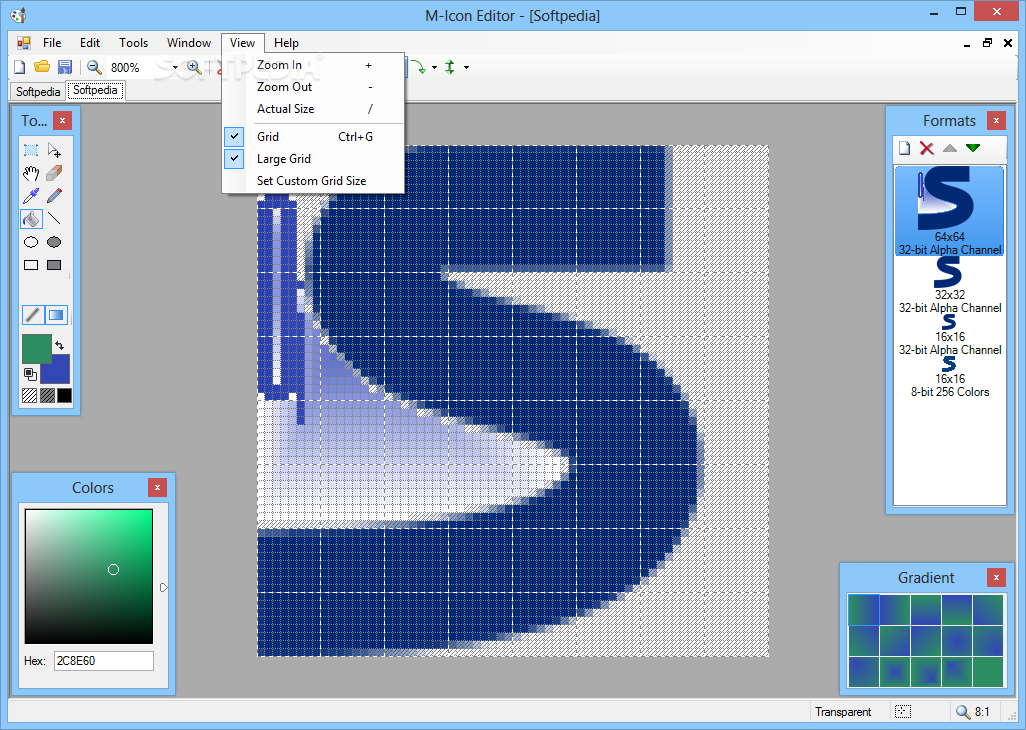Click the blue background color swatch
The height and width of the screenshot is (730, 1026).
click(58, 372)
